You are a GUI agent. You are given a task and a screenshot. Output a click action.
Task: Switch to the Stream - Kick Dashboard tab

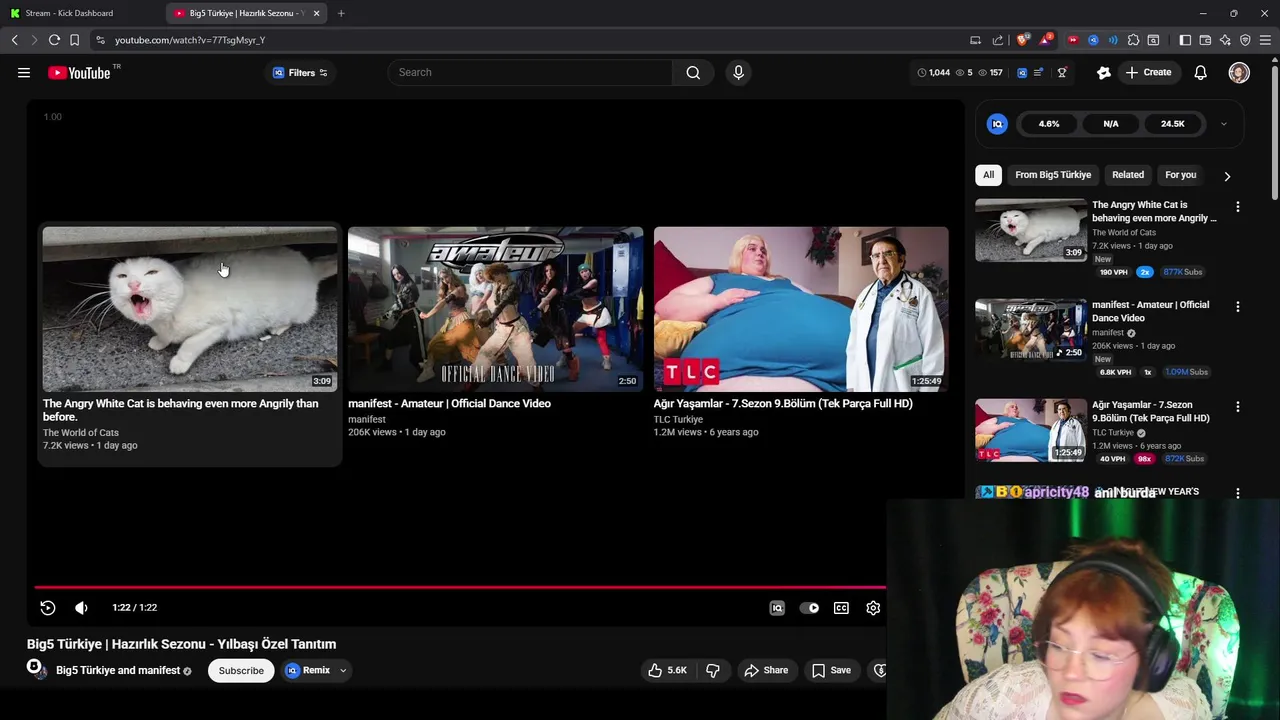click(80, 13)
